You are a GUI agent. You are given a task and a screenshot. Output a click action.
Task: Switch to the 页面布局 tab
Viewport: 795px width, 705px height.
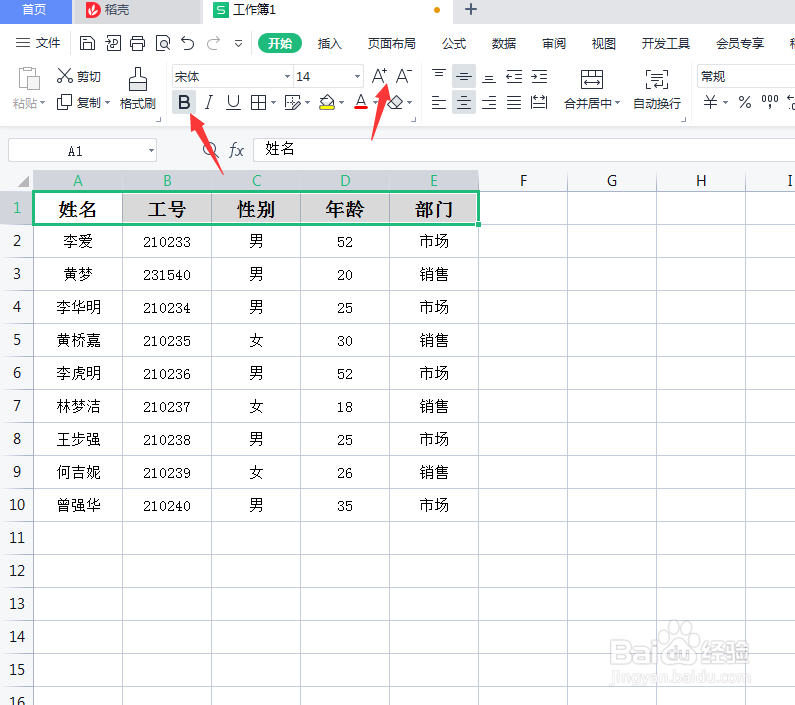click(391, 44)
